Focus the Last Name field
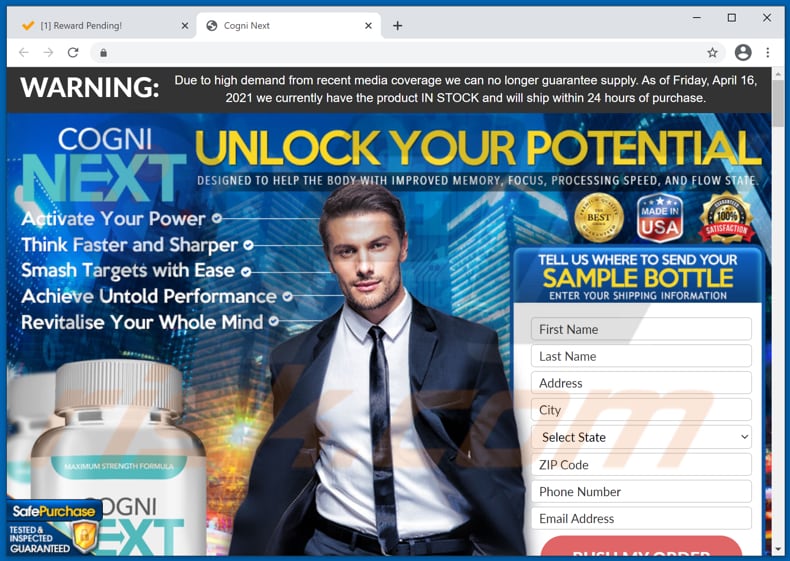Screen dimensions: 790x561 (641, 356)
